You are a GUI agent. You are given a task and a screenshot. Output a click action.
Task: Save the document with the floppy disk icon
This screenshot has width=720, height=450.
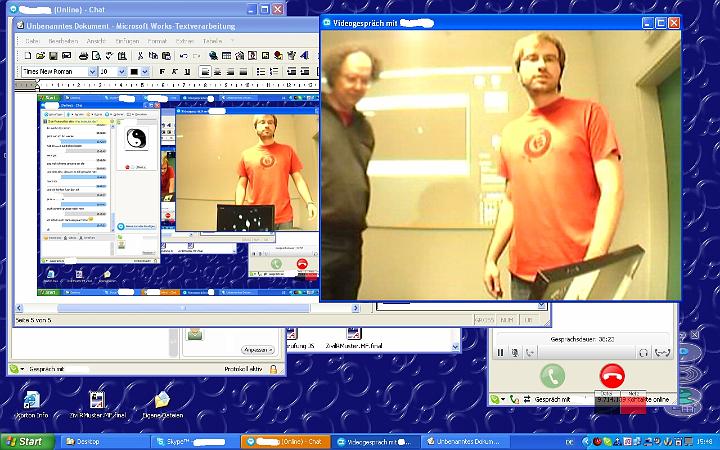pos(53,56)
